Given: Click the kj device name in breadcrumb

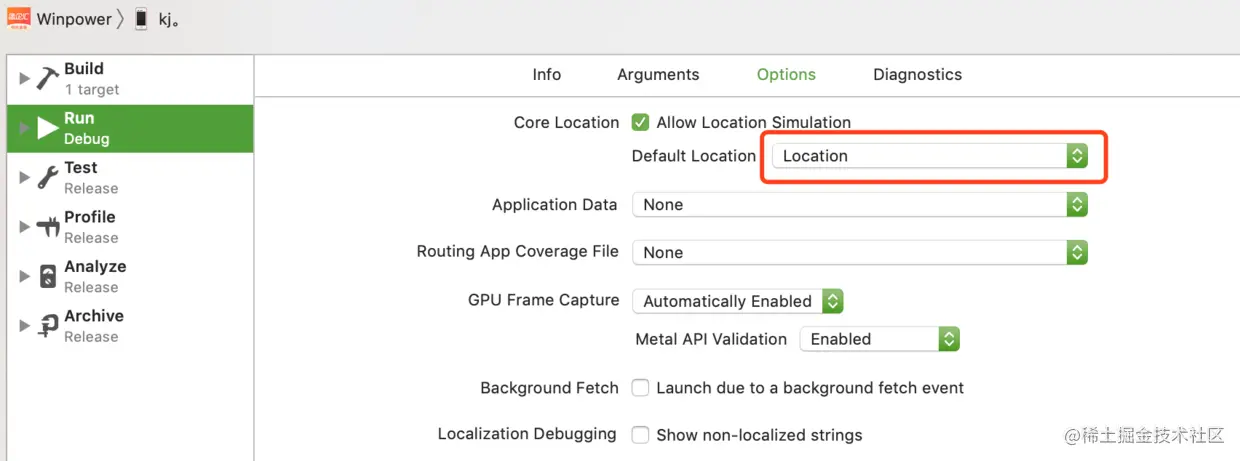Looking at the screenshot, I should pos(168,19).
